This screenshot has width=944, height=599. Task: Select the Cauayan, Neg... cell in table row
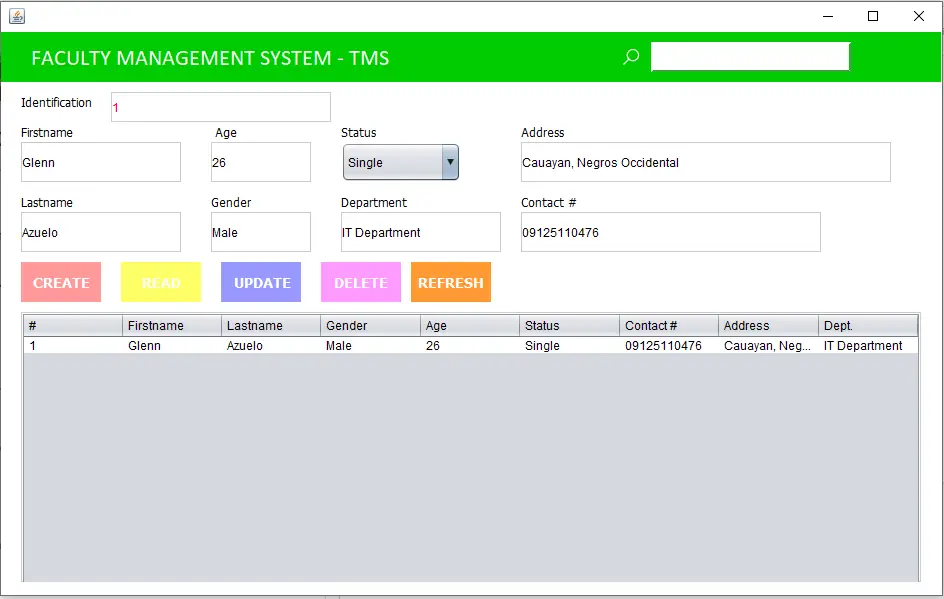pos(768,346)
